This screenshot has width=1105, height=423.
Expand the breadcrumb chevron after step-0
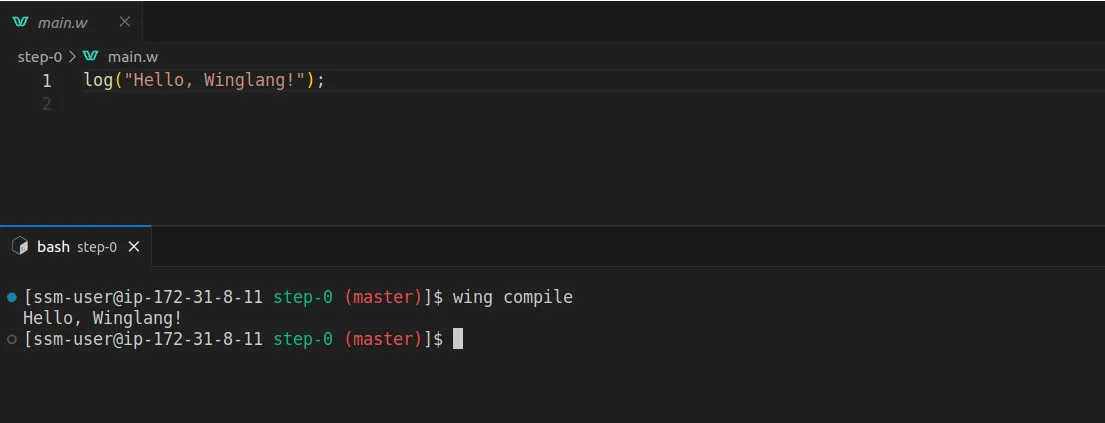73,57
